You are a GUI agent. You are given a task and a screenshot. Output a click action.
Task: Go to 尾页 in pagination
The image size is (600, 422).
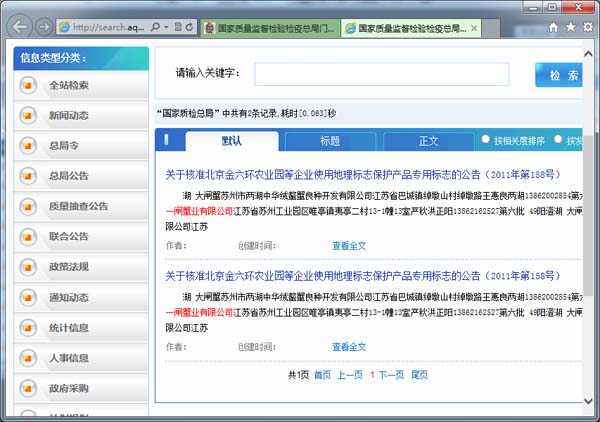[419, 375]
